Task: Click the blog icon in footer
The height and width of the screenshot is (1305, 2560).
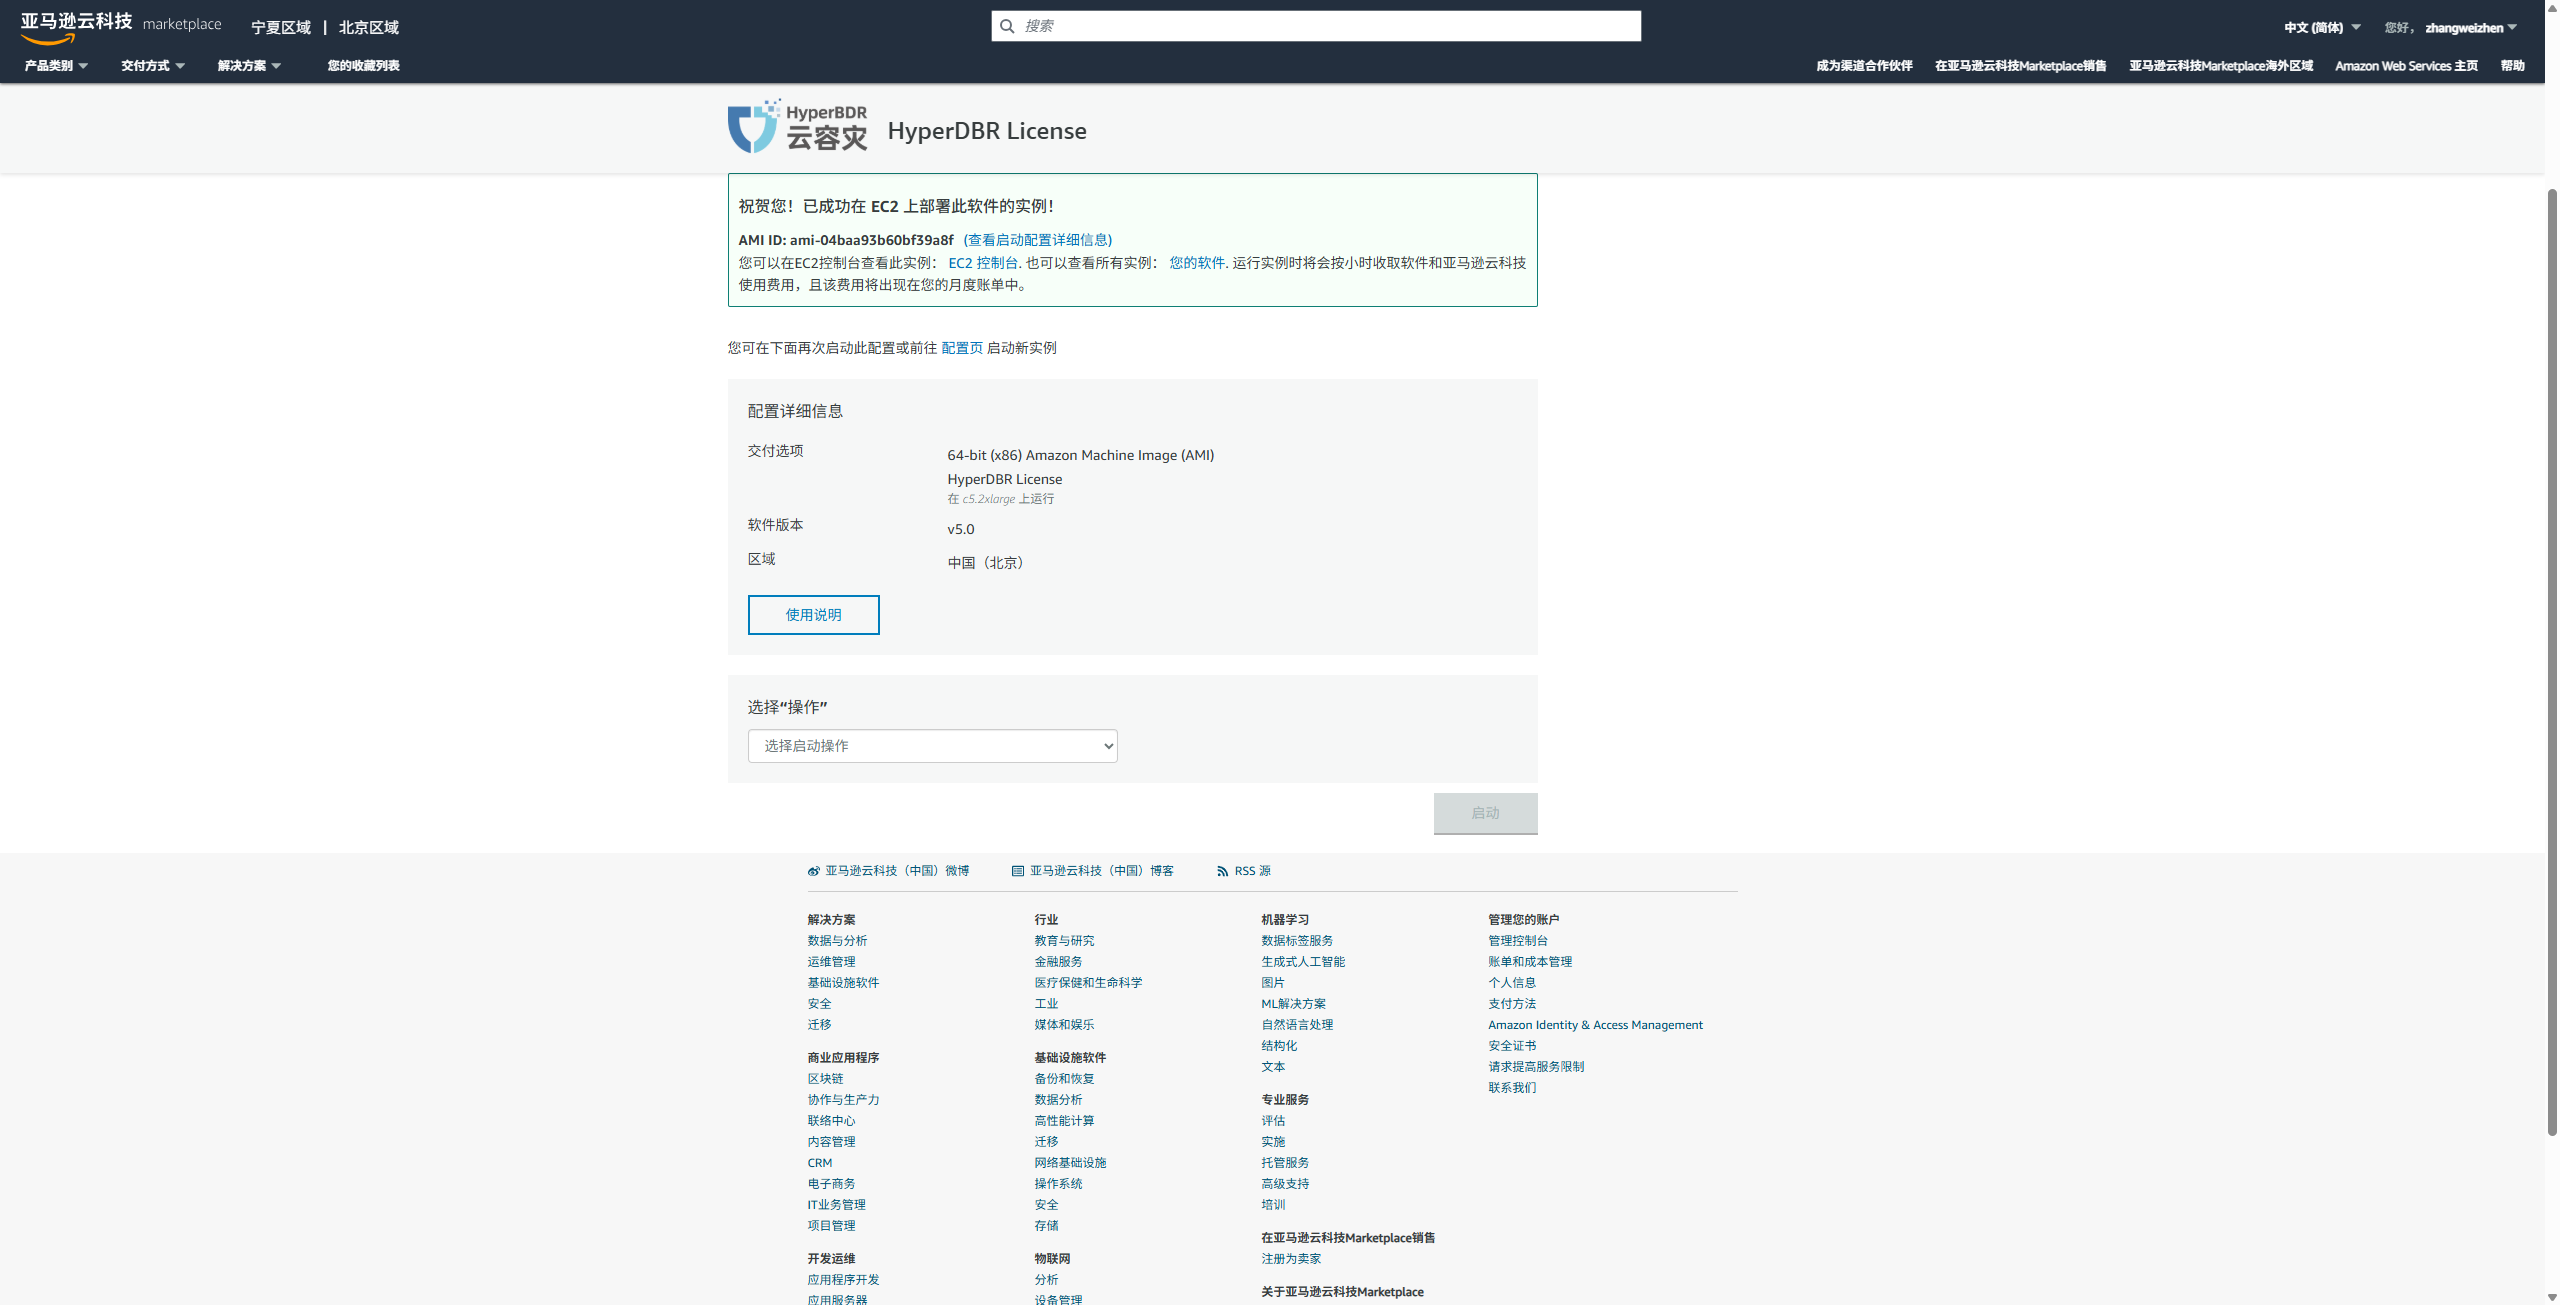Action: click(x=1018, y=871)
